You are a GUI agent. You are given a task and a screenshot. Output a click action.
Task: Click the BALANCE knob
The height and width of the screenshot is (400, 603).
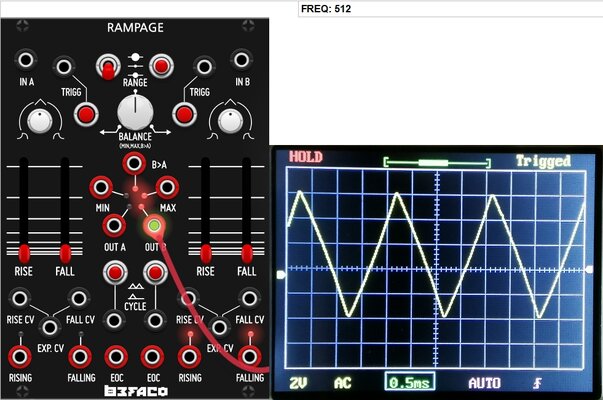[135, 112]
